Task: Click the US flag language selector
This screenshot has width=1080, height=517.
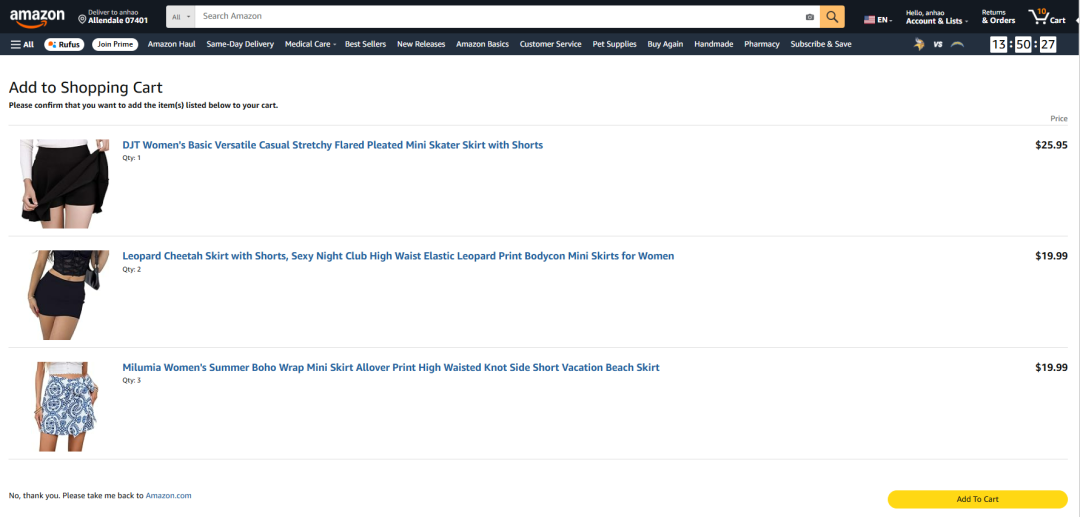Action: click(x=878, y=20)
